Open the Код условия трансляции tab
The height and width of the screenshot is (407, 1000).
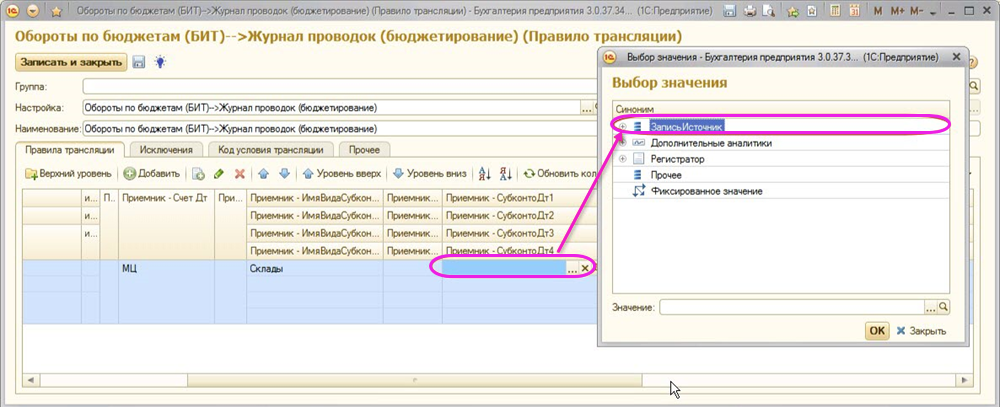[270, 150]
